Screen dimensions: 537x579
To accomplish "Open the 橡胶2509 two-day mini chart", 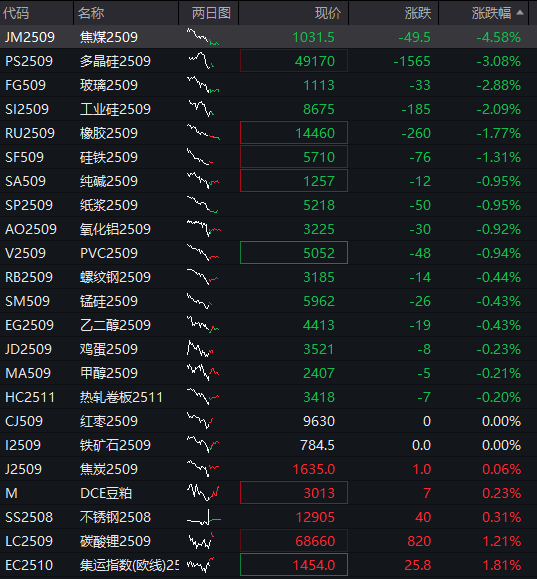I will 203,133.
